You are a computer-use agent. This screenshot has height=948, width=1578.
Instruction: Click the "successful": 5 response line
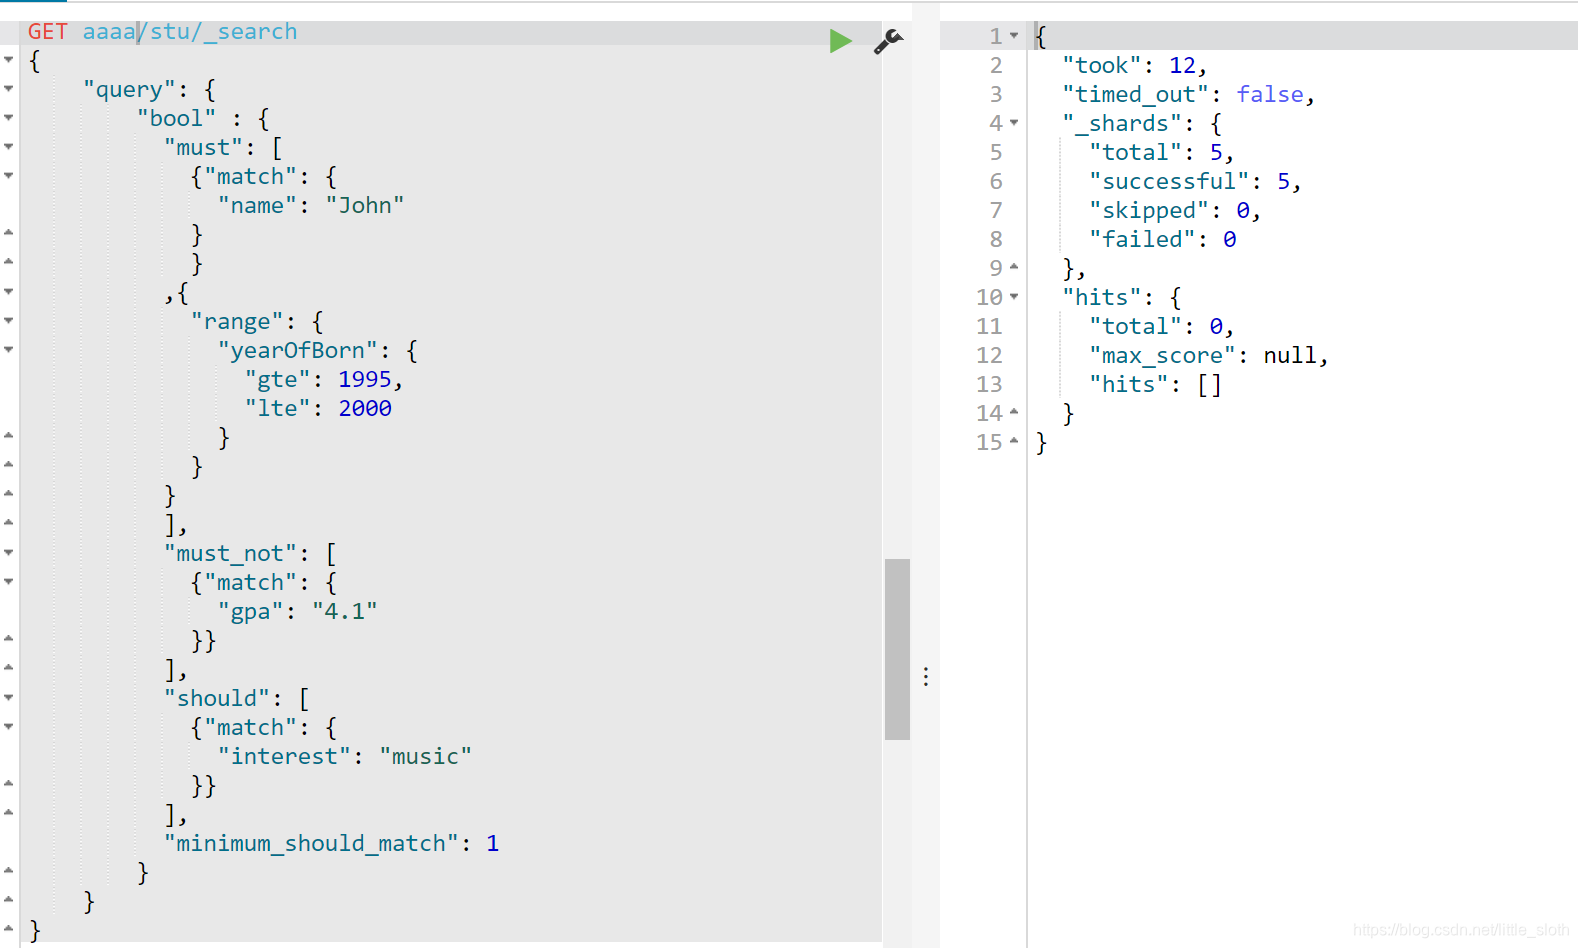click(1195, 181)
